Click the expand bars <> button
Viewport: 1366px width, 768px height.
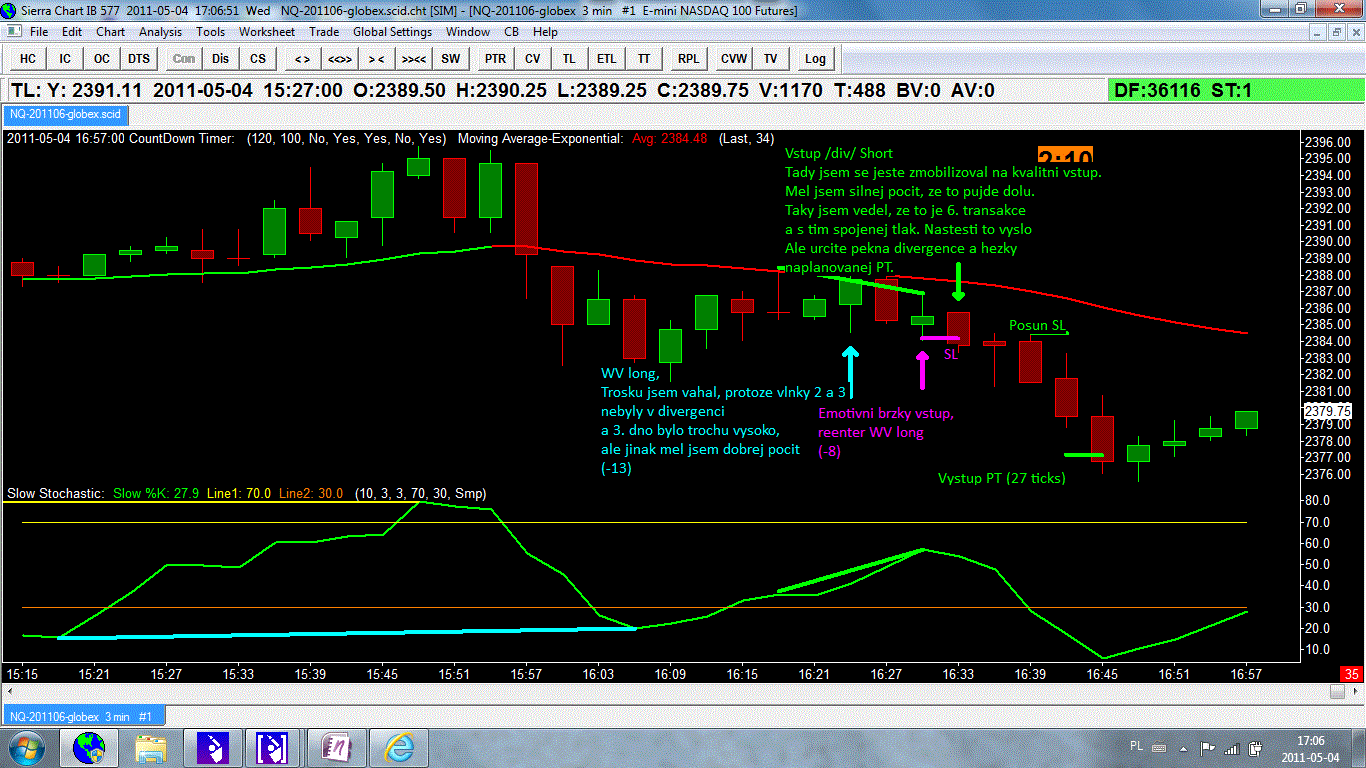(302, 59)
